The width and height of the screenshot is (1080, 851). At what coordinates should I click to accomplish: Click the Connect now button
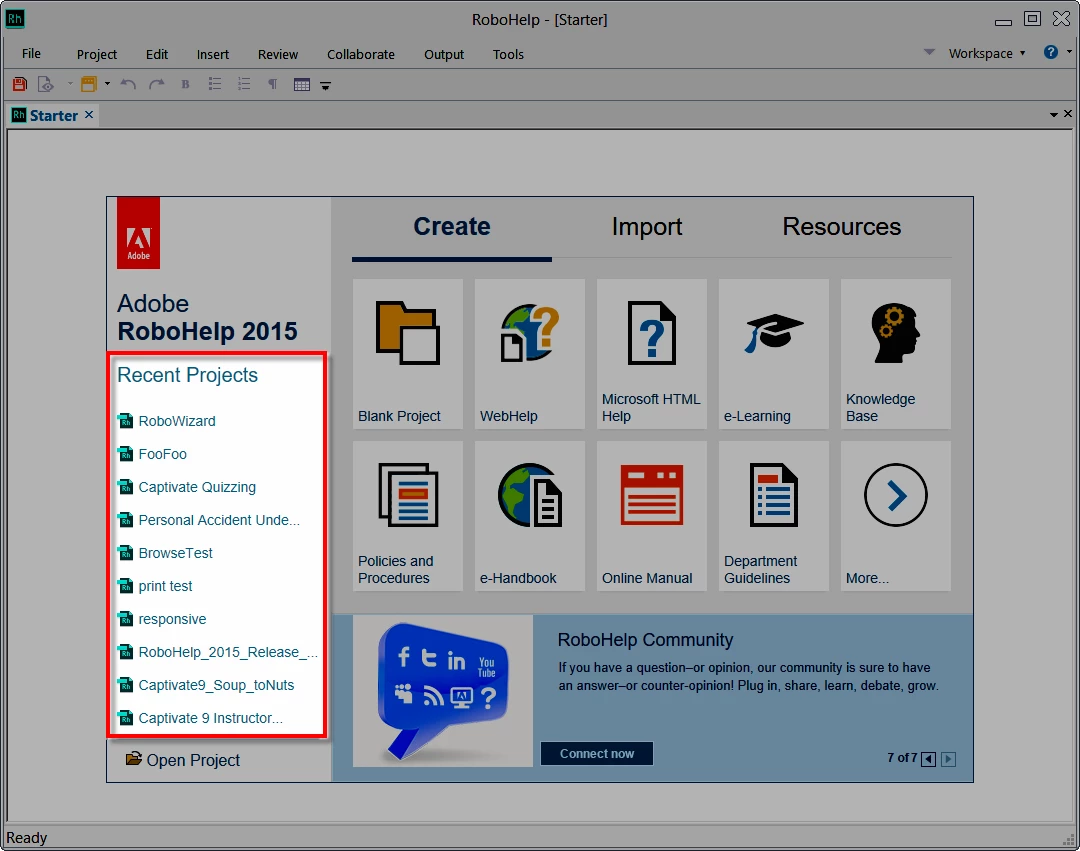596,753
